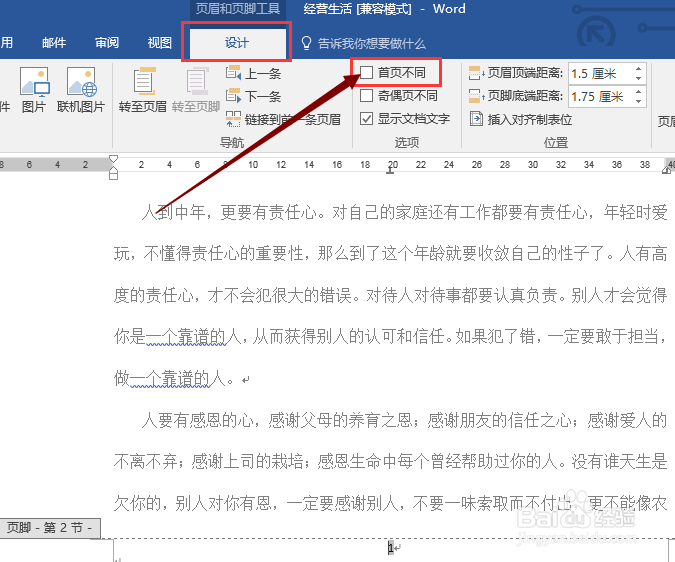Enable the 首页不同 checkbox
This screenshot has width=675, height=562.
[x=366, y=72]
